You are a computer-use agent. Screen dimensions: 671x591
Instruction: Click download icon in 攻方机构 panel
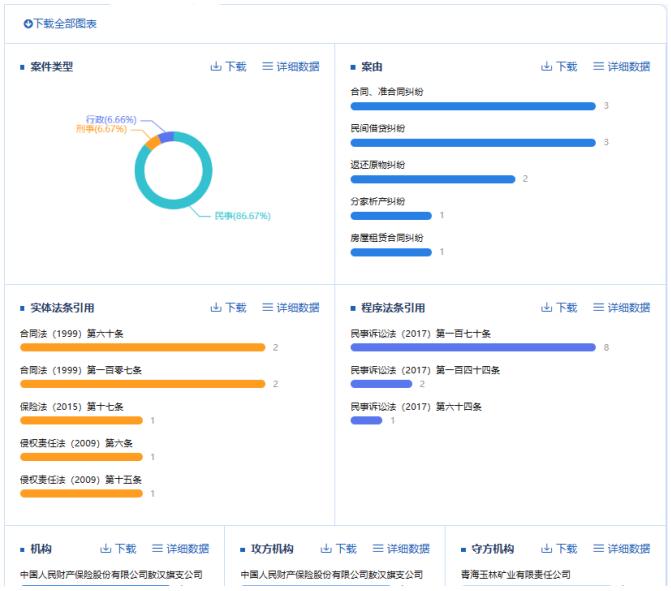[x=326, y=549]
